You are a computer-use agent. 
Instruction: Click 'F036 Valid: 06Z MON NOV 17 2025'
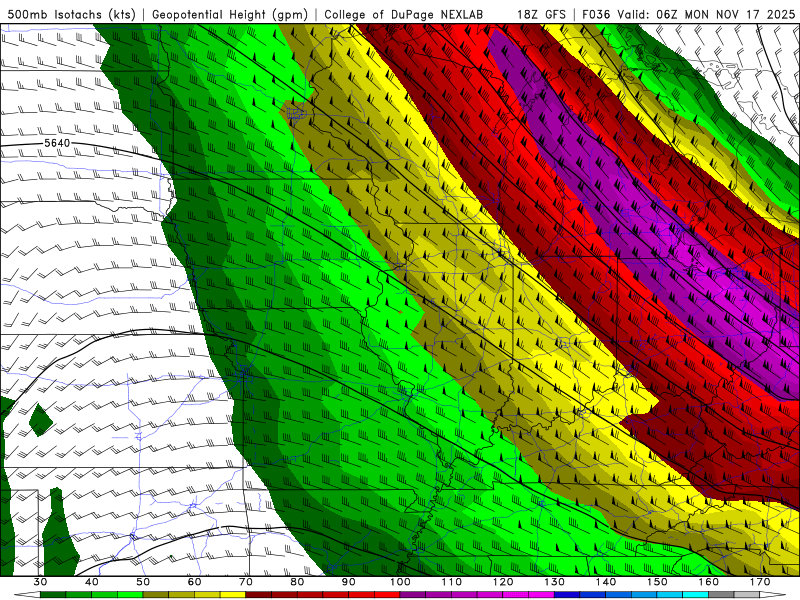688,14
